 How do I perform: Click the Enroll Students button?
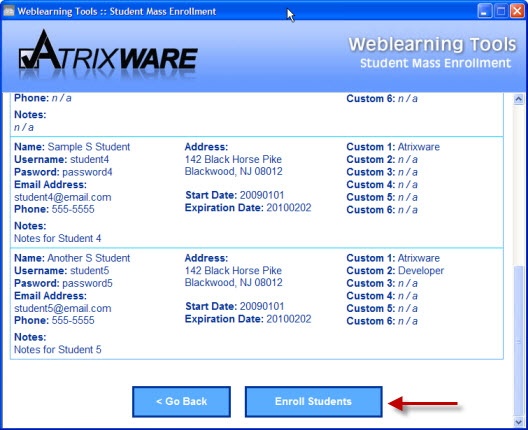click(x=314, y=402)
